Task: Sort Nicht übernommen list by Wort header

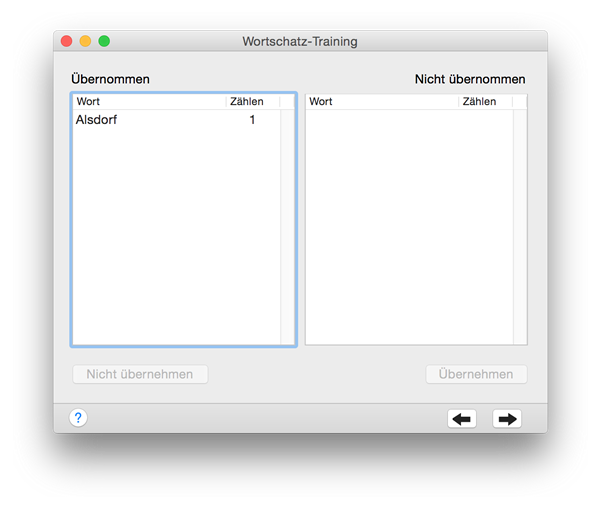Action: click(382, 101)
